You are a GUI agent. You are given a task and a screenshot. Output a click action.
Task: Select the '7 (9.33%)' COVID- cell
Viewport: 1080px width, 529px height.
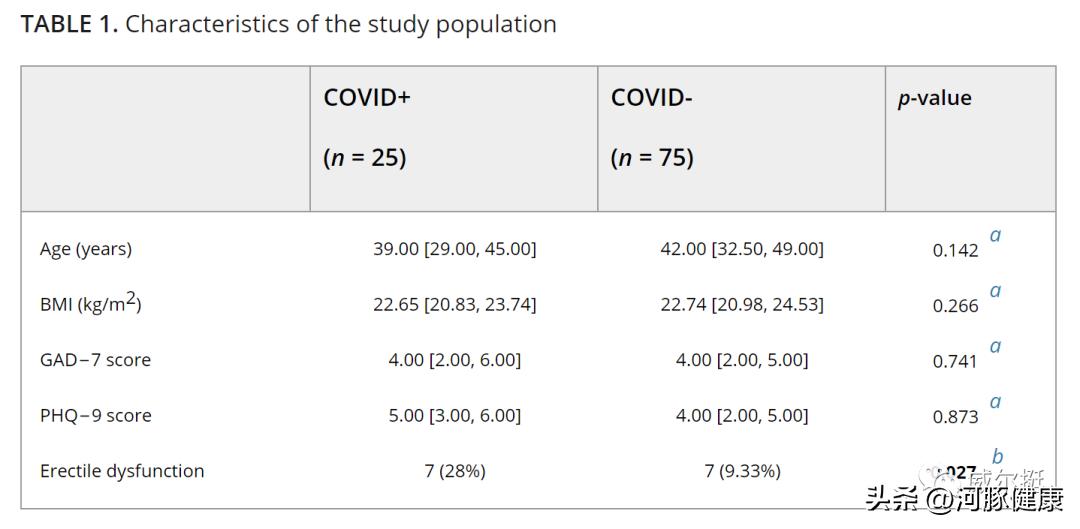[x=742, y=471]
